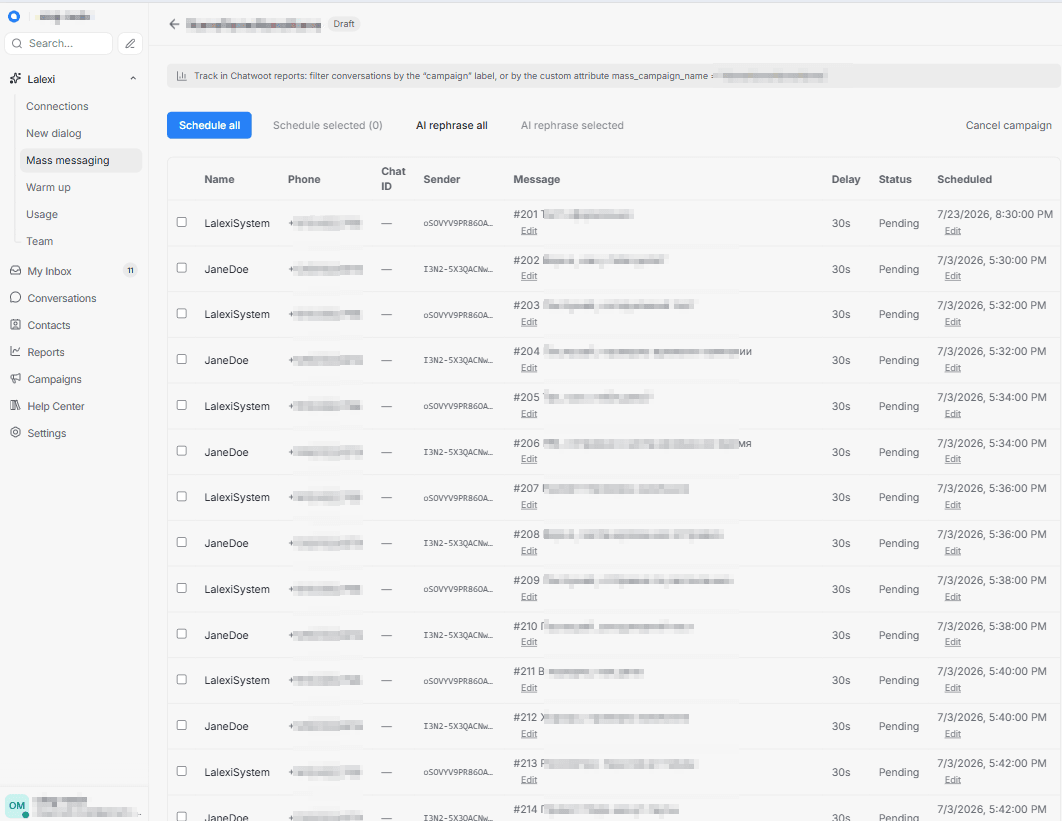Viewport: 1062px width, 821px height.
Task: Tick the checkbox for message #206
Action: pos(182,451)
